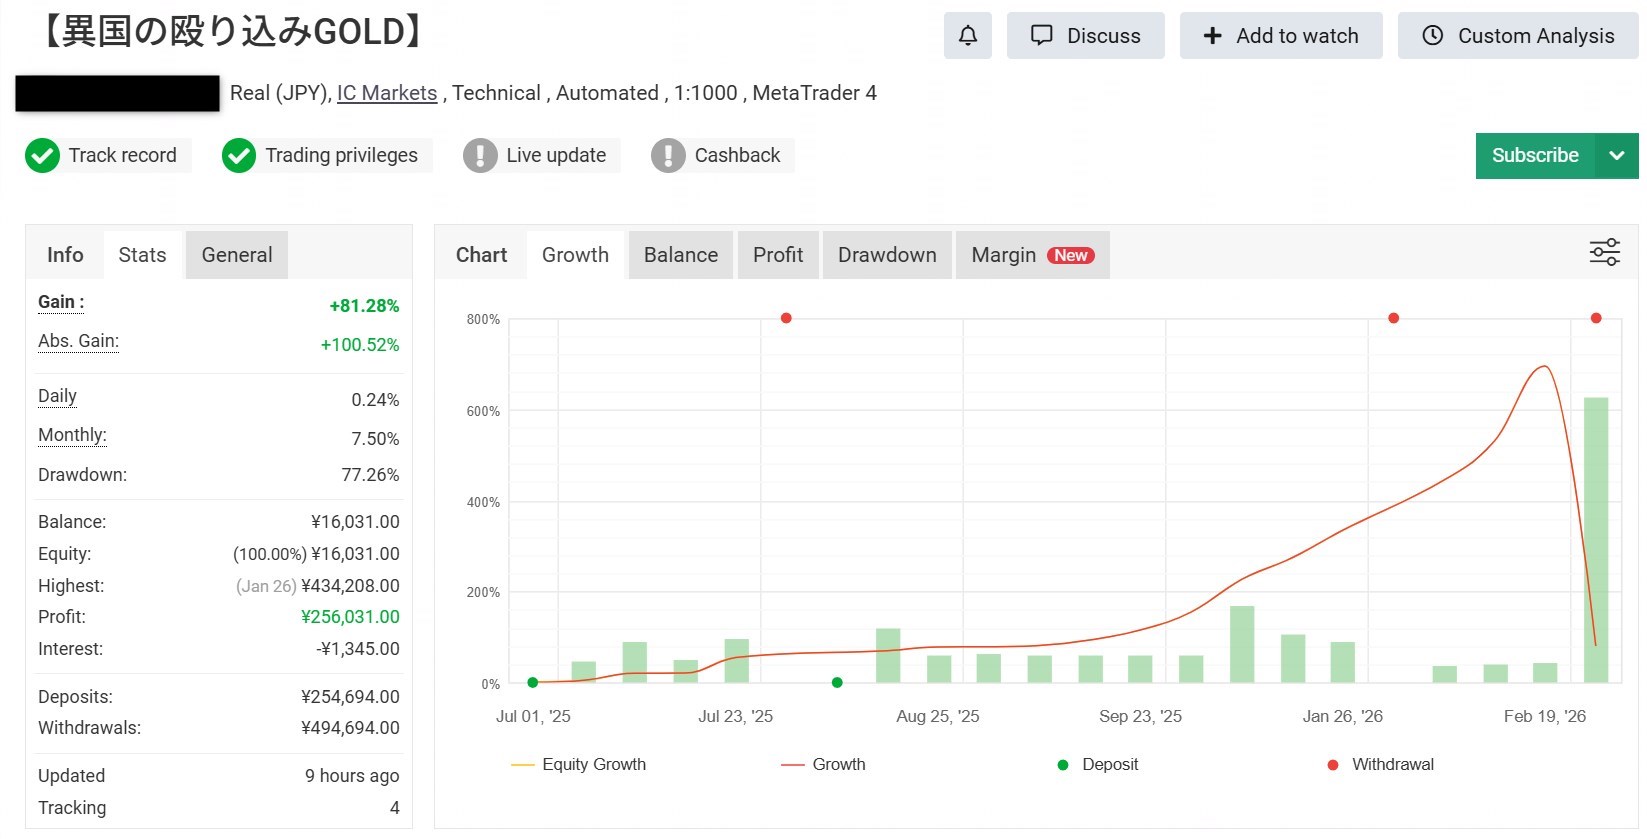The height and width of the screenshot is (839, 1647).
Task: Open chart settings sliders icon
Action: (x=1604, y=252)
